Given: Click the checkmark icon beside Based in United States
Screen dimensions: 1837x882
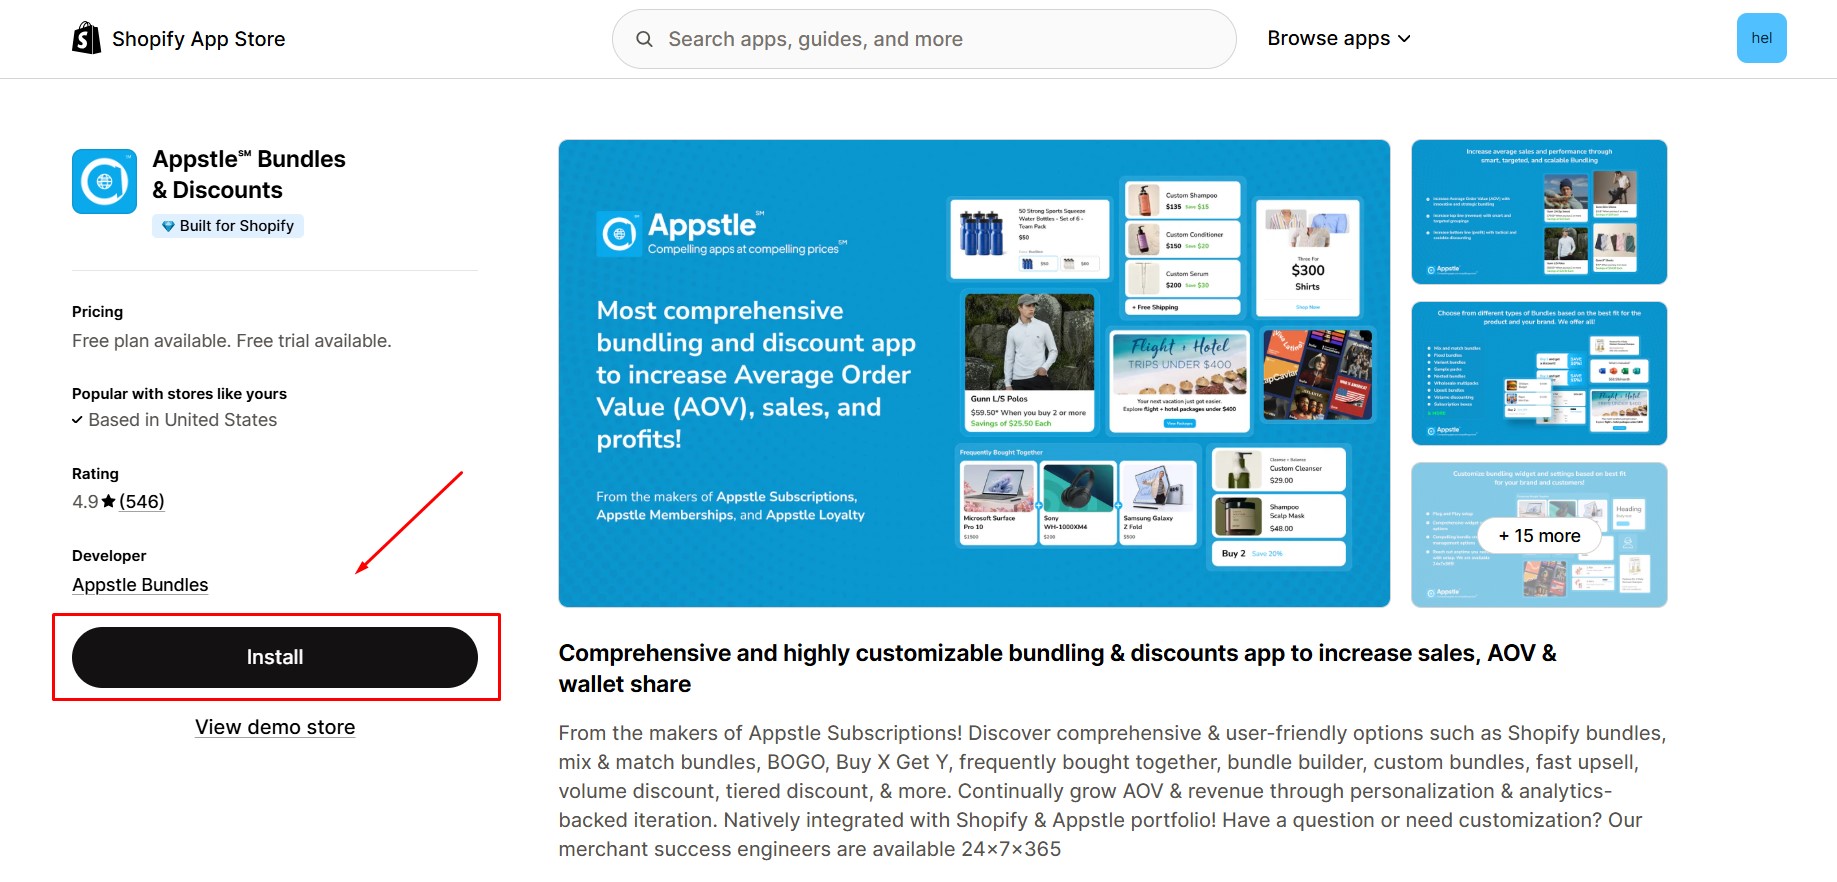Looking at the screenshot, I should coord(77,420).
